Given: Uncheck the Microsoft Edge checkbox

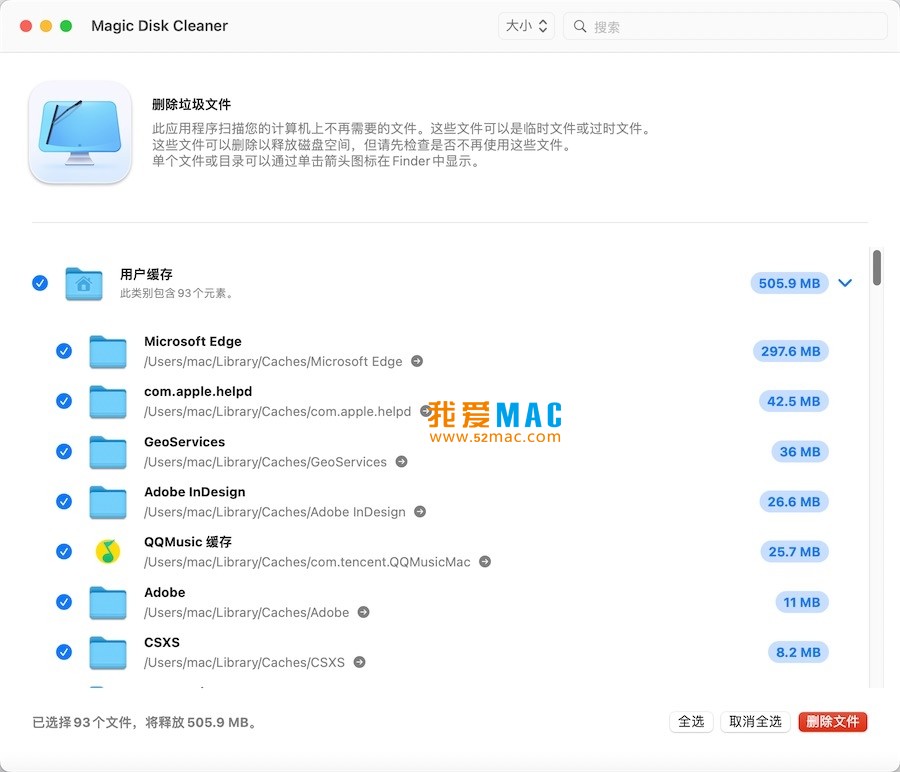Looking at the screenshot, I should point(64,351).
